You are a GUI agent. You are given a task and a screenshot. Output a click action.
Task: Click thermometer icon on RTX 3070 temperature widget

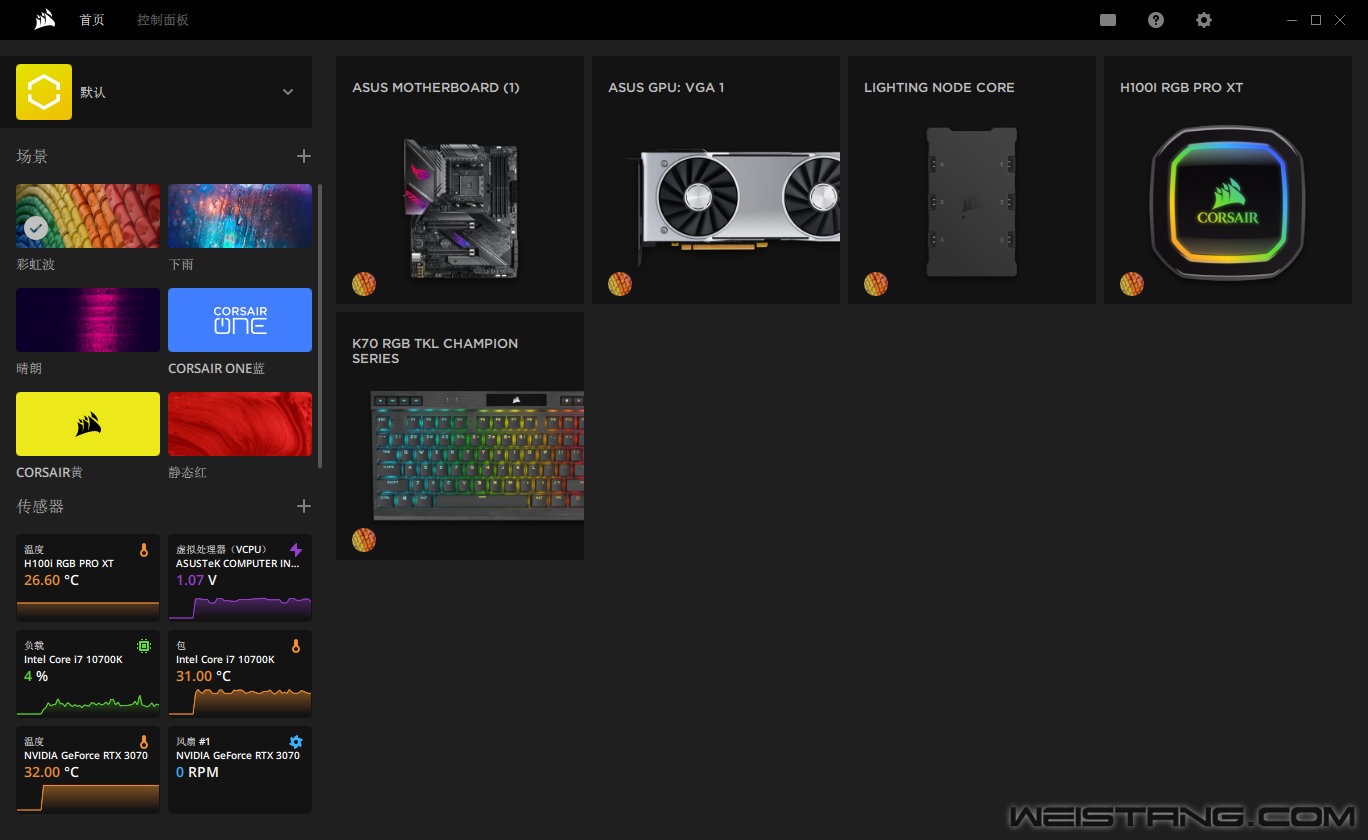point(144,742)
